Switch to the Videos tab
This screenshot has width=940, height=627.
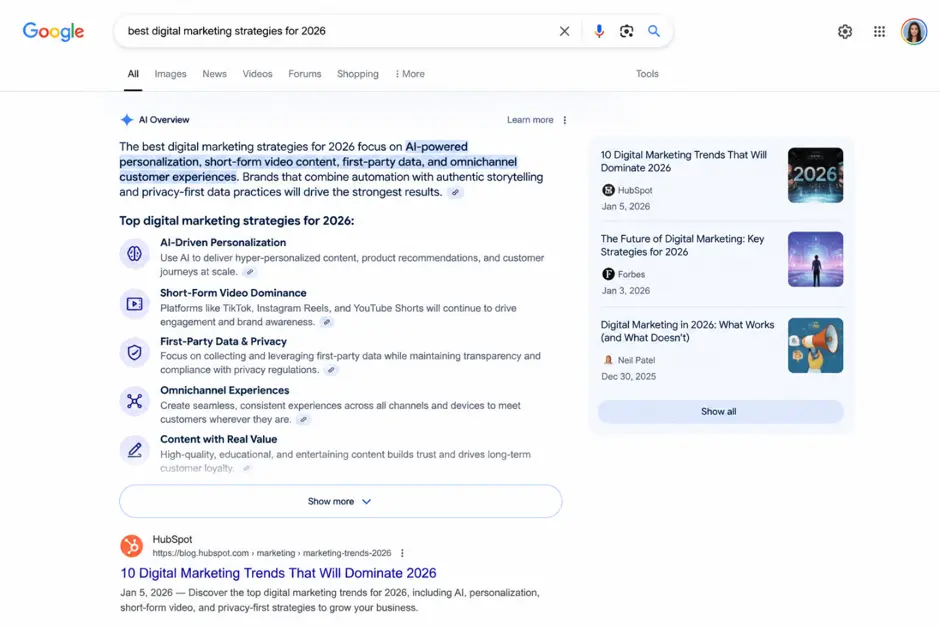(257, 74)
